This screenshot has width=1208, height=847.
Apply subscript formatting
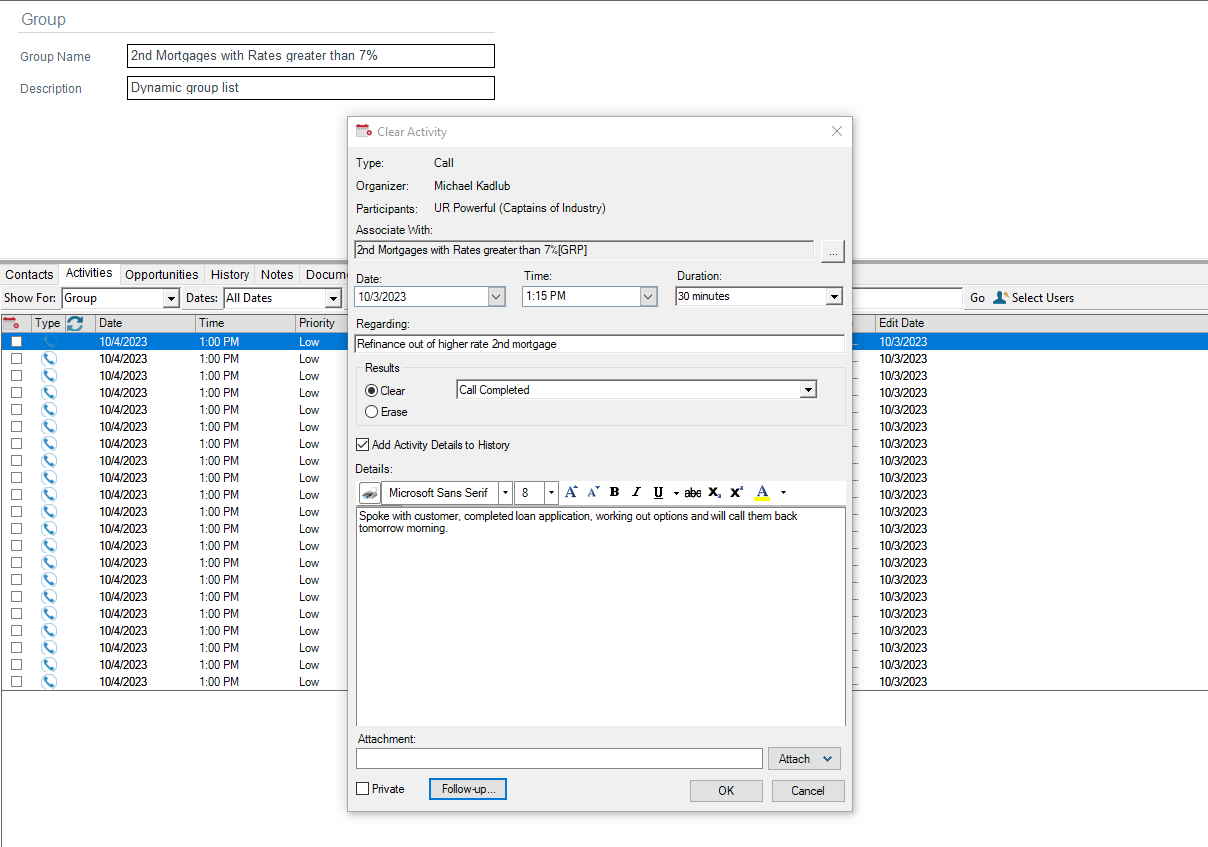click(714, 492)
